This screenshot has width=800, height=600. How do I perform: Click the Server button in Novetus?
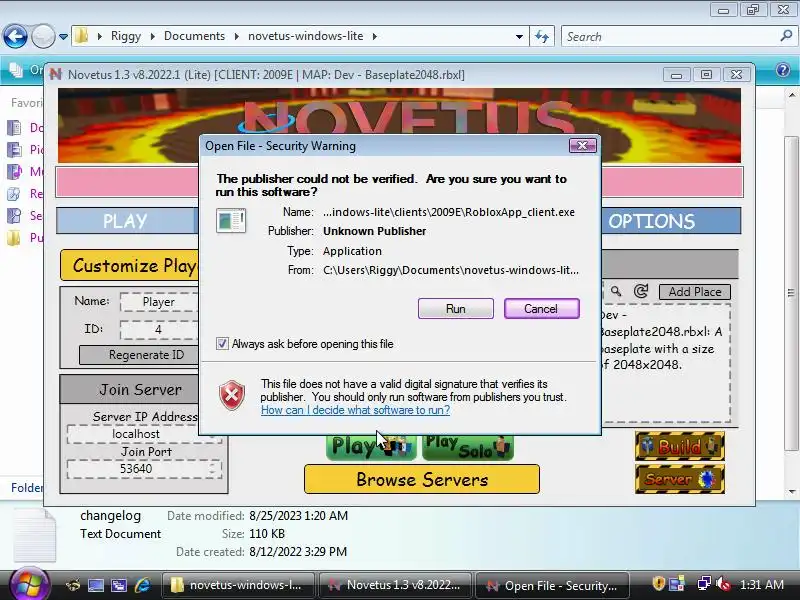pos(680,479)
